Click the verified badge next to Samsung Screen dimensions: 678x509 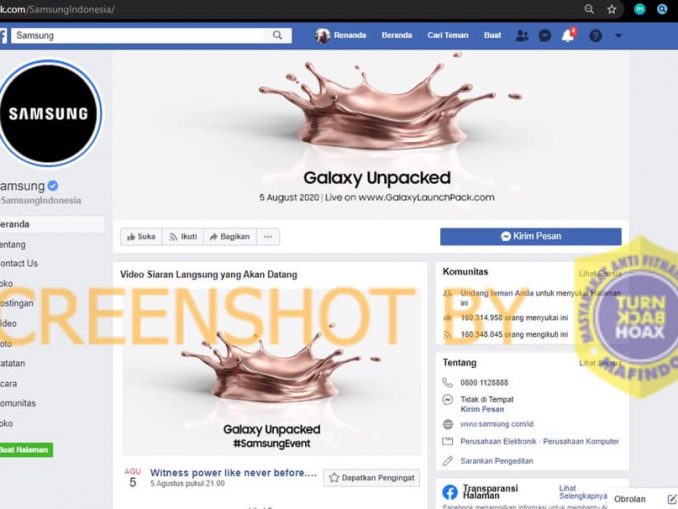(x=53, y=186)
